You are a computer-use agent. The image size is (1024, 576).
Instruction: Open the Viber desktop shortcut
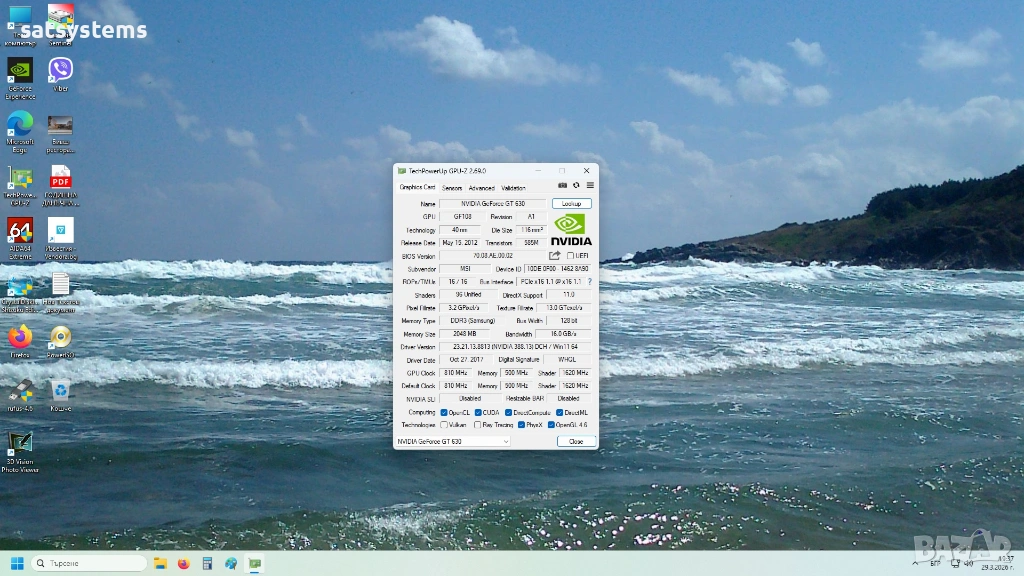60,72
